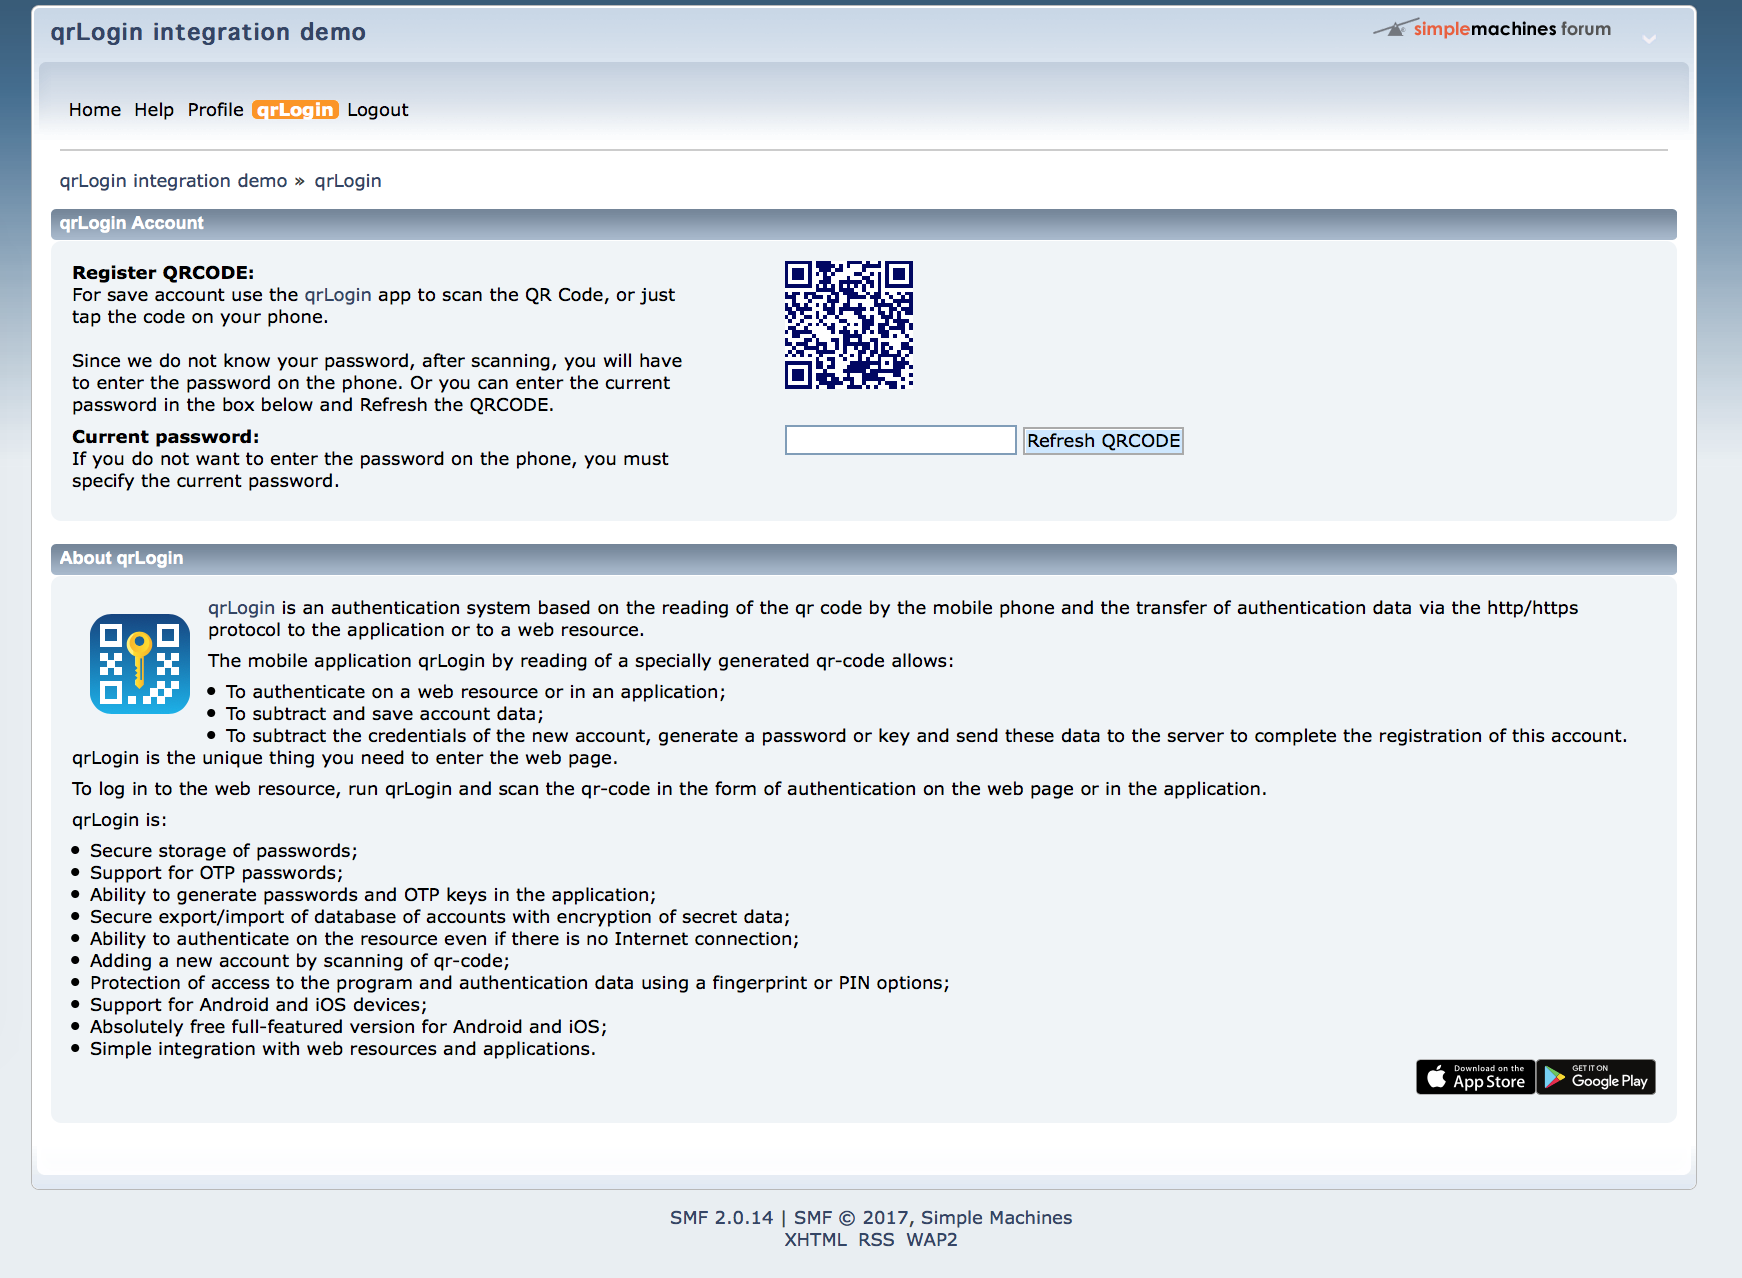Open the Profile menu item
Viewport: 1742px width, 1278px height.
click(x=216, y=110)
